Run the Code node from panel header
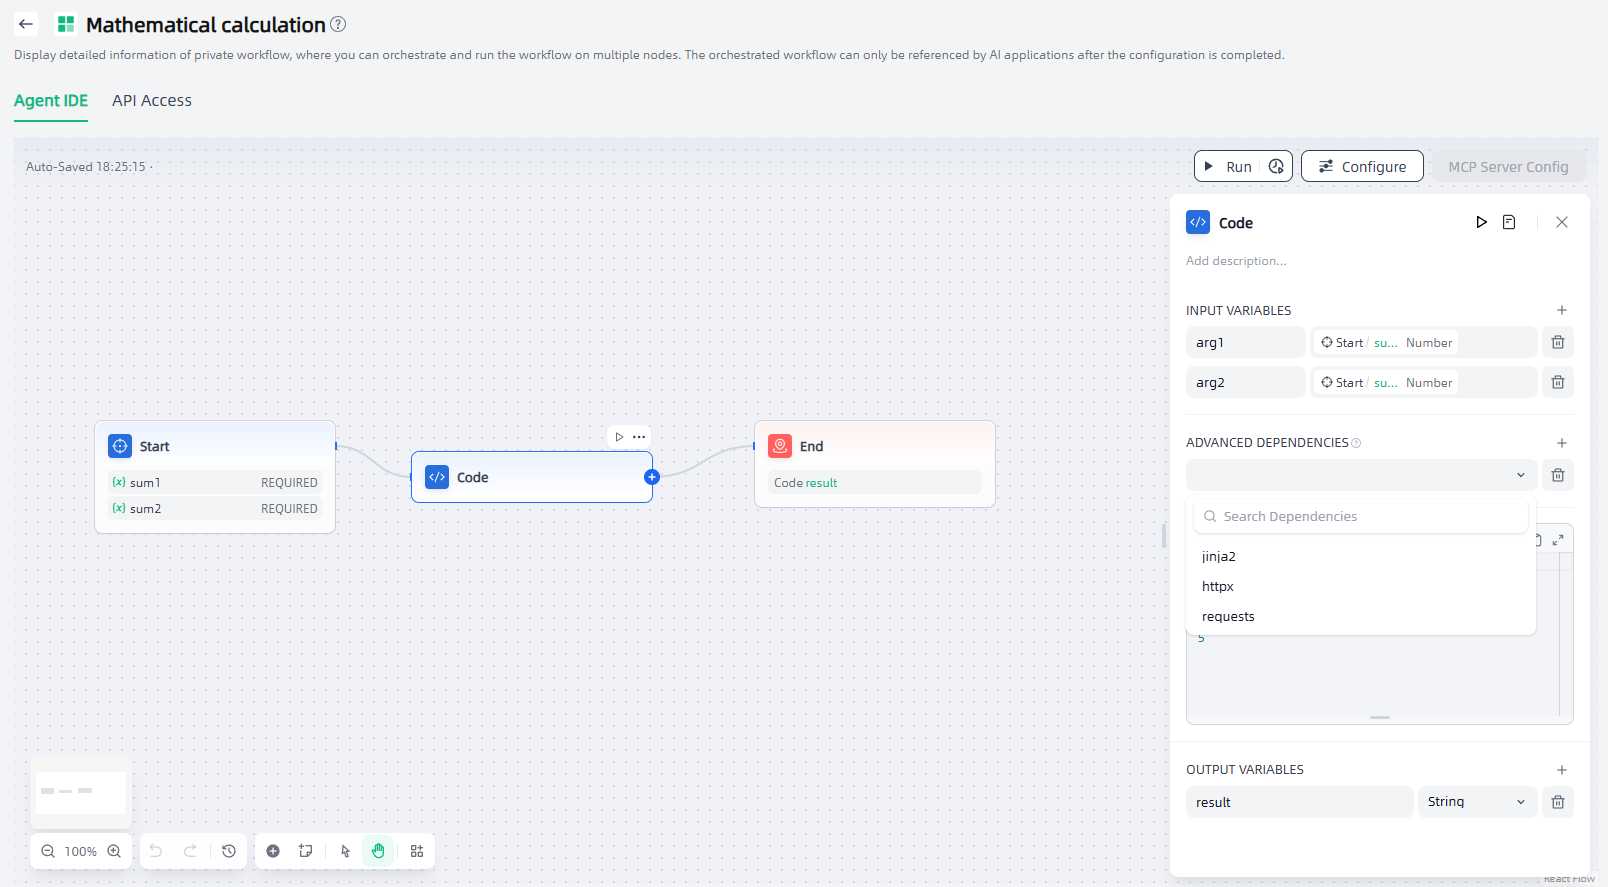 [1481, 222]
